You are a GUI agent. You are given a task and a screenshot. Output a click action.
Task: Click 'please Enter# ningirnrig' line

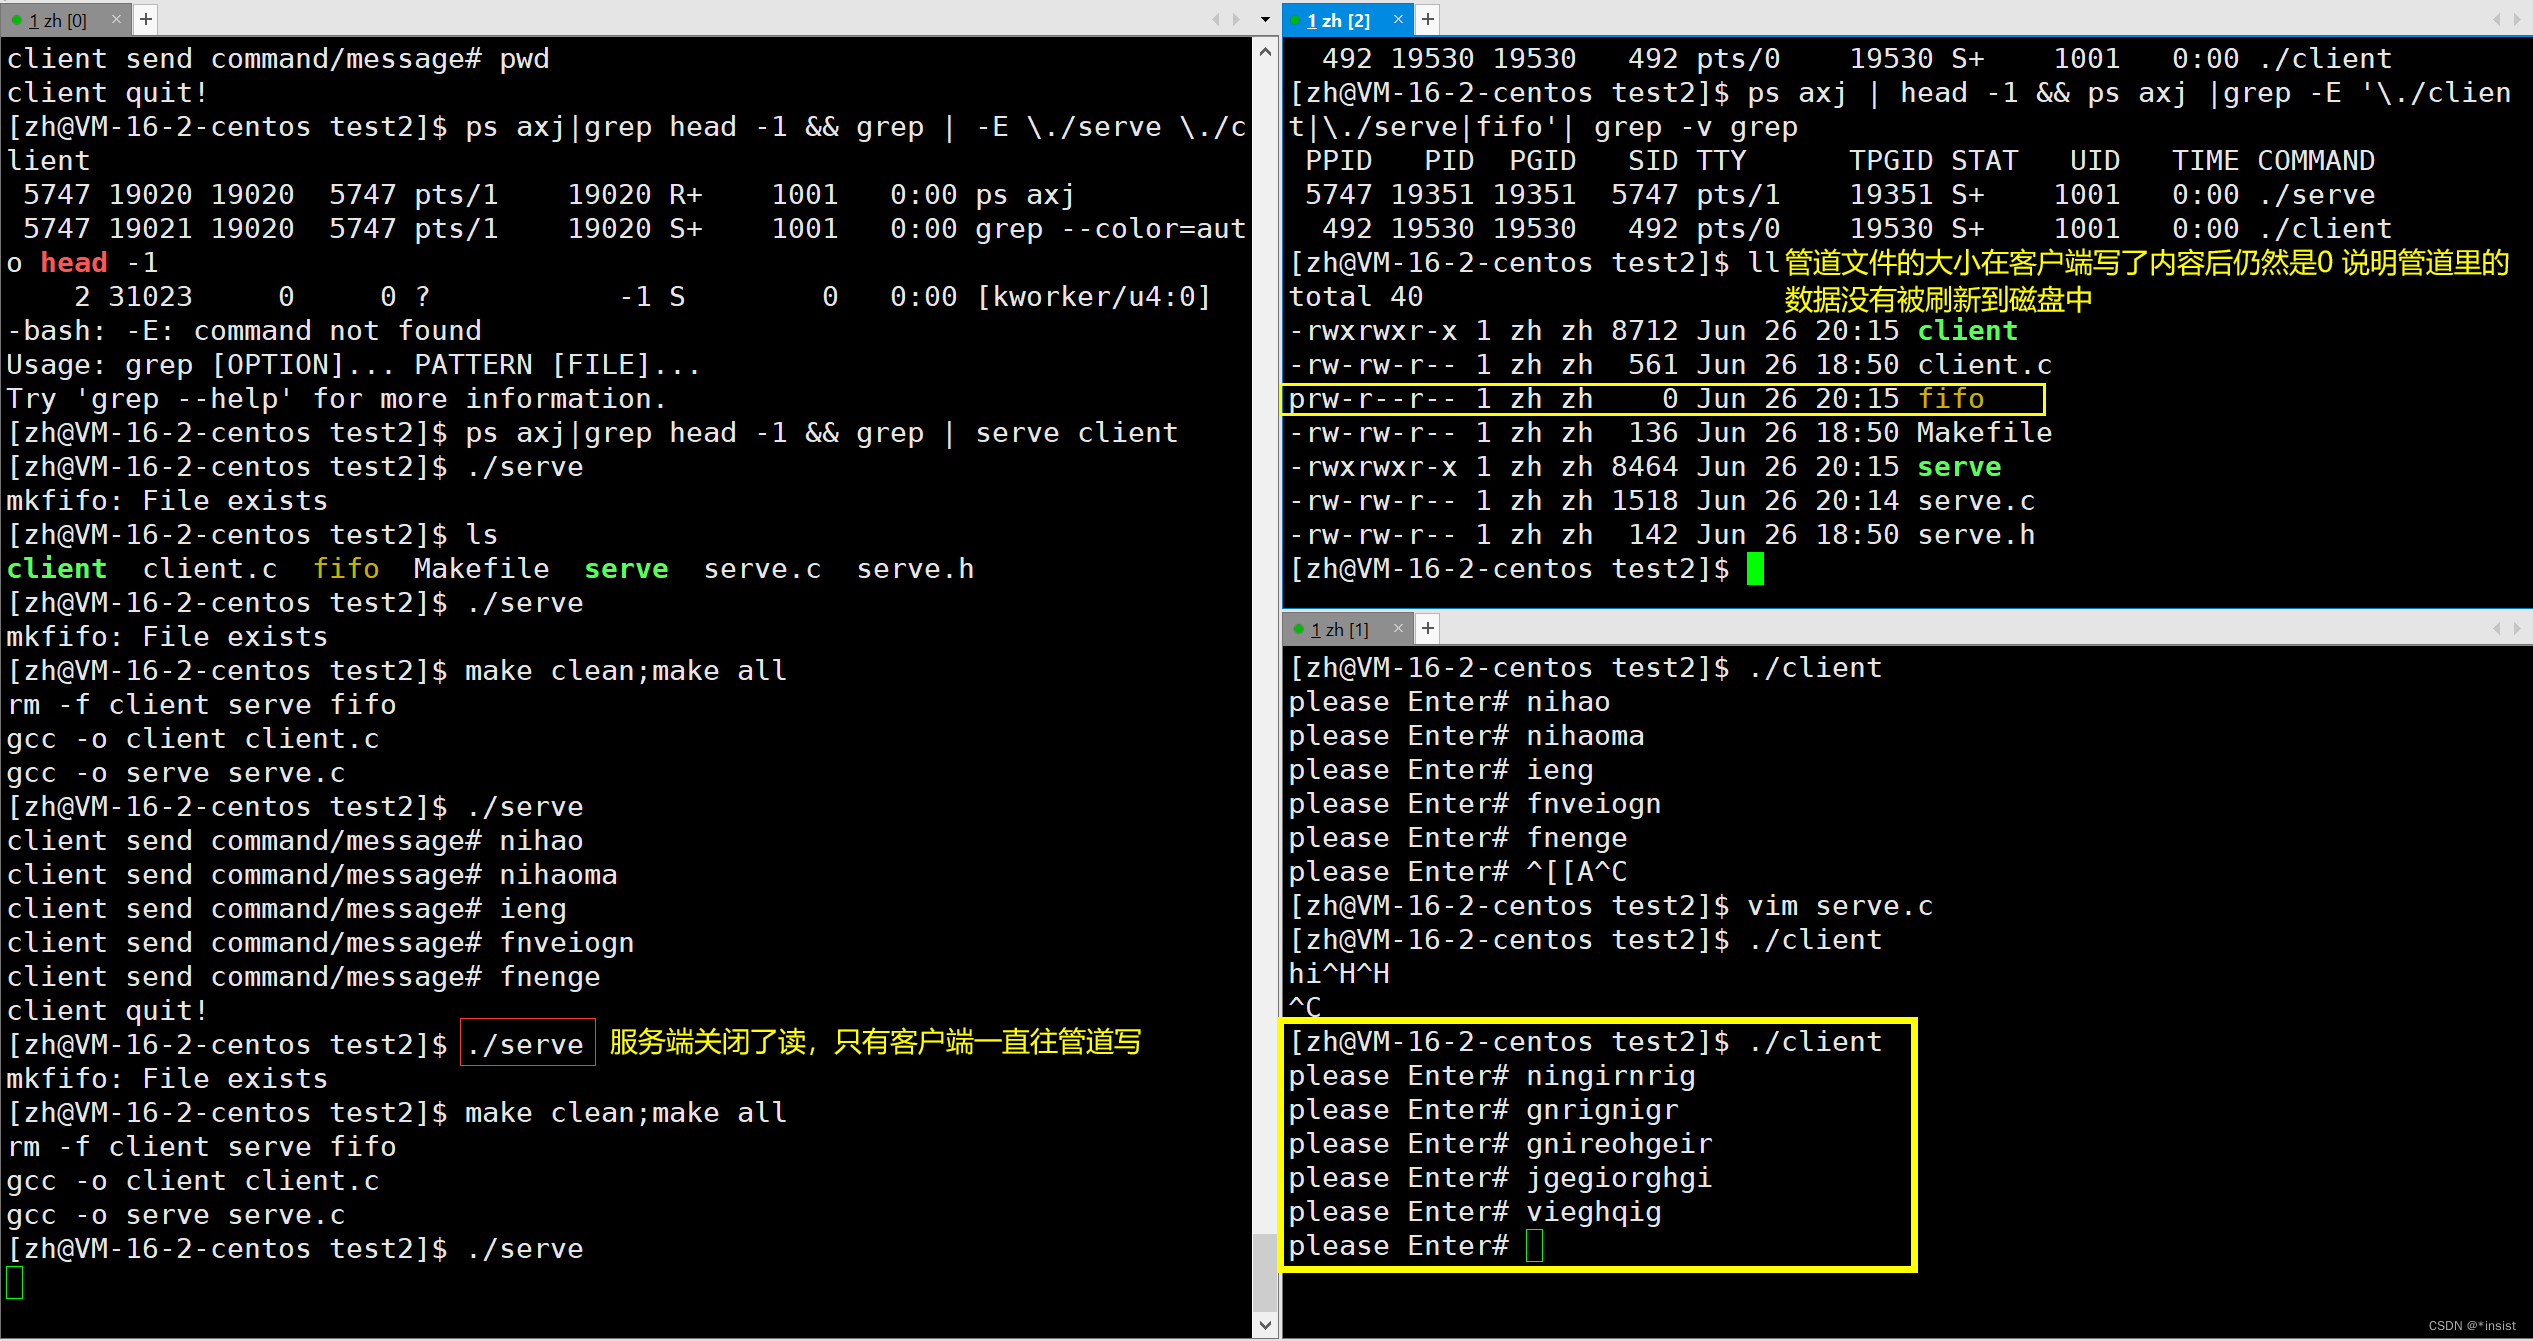coord(1492,1076)
